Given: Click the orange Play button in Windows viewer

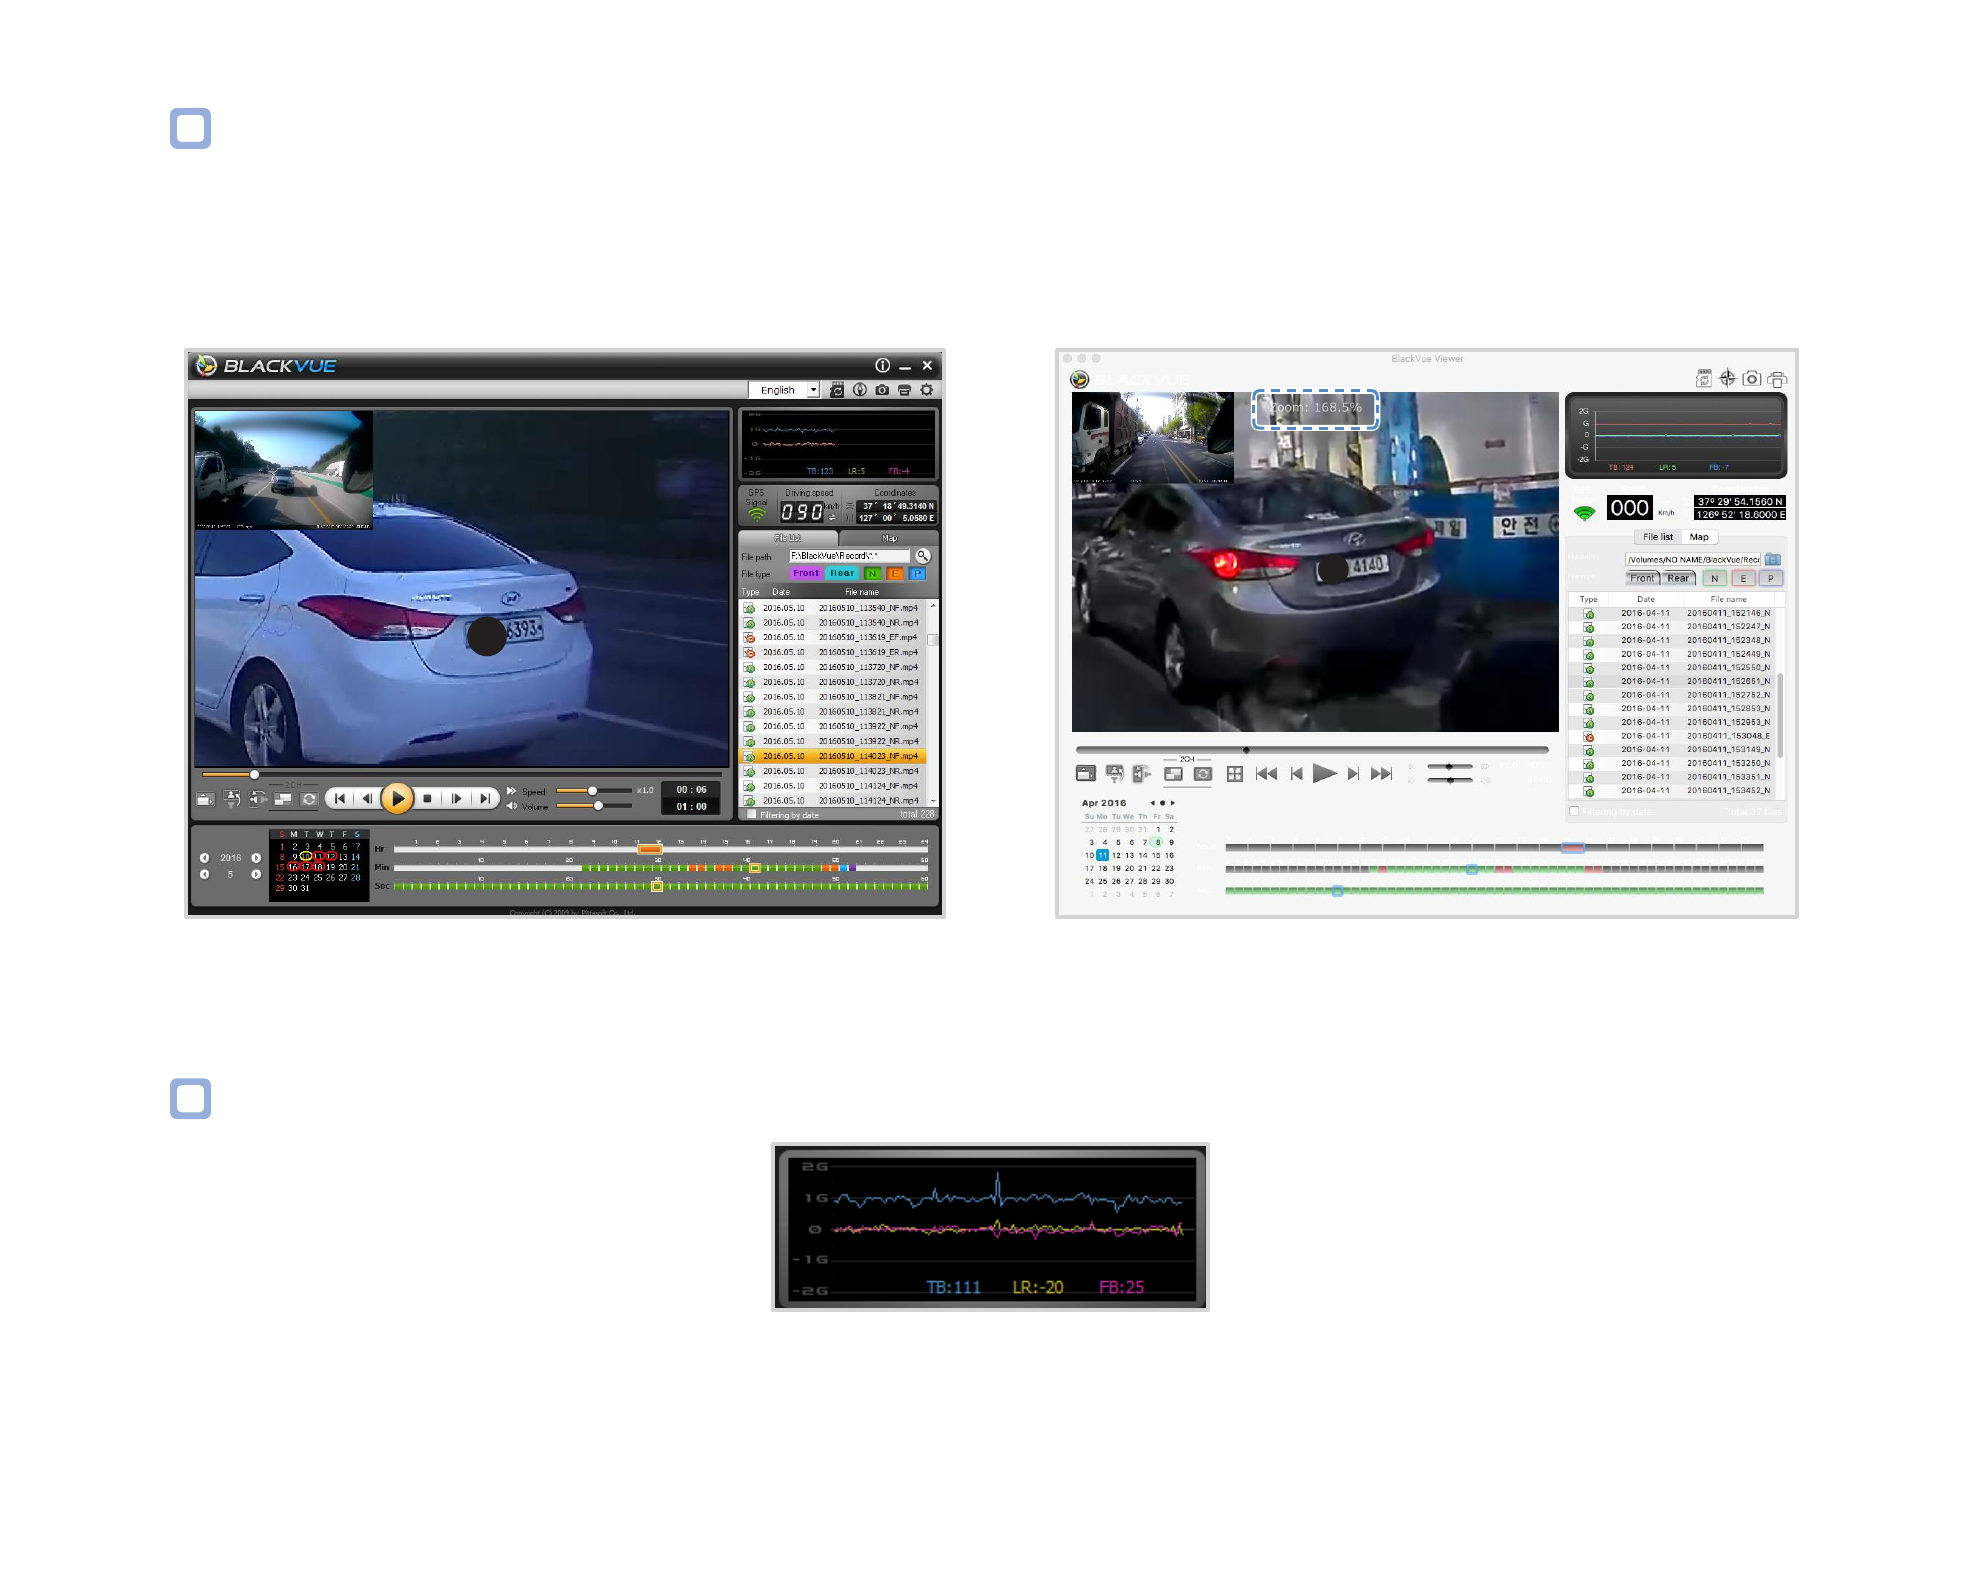Looking at the screenshot, I should 397,798.
